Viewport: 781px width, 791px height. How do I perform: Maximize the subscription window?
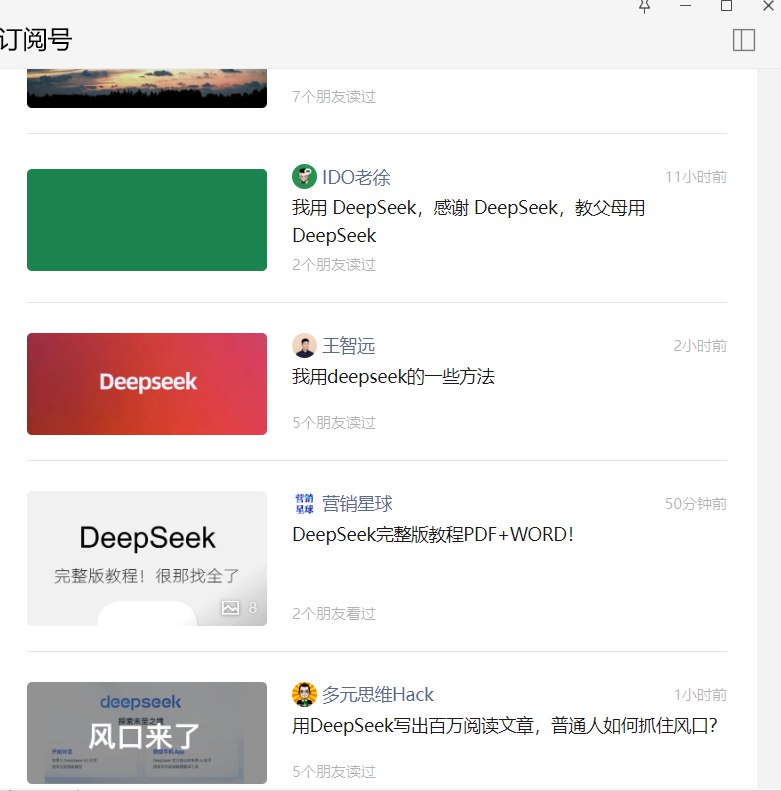pos(727,6)
